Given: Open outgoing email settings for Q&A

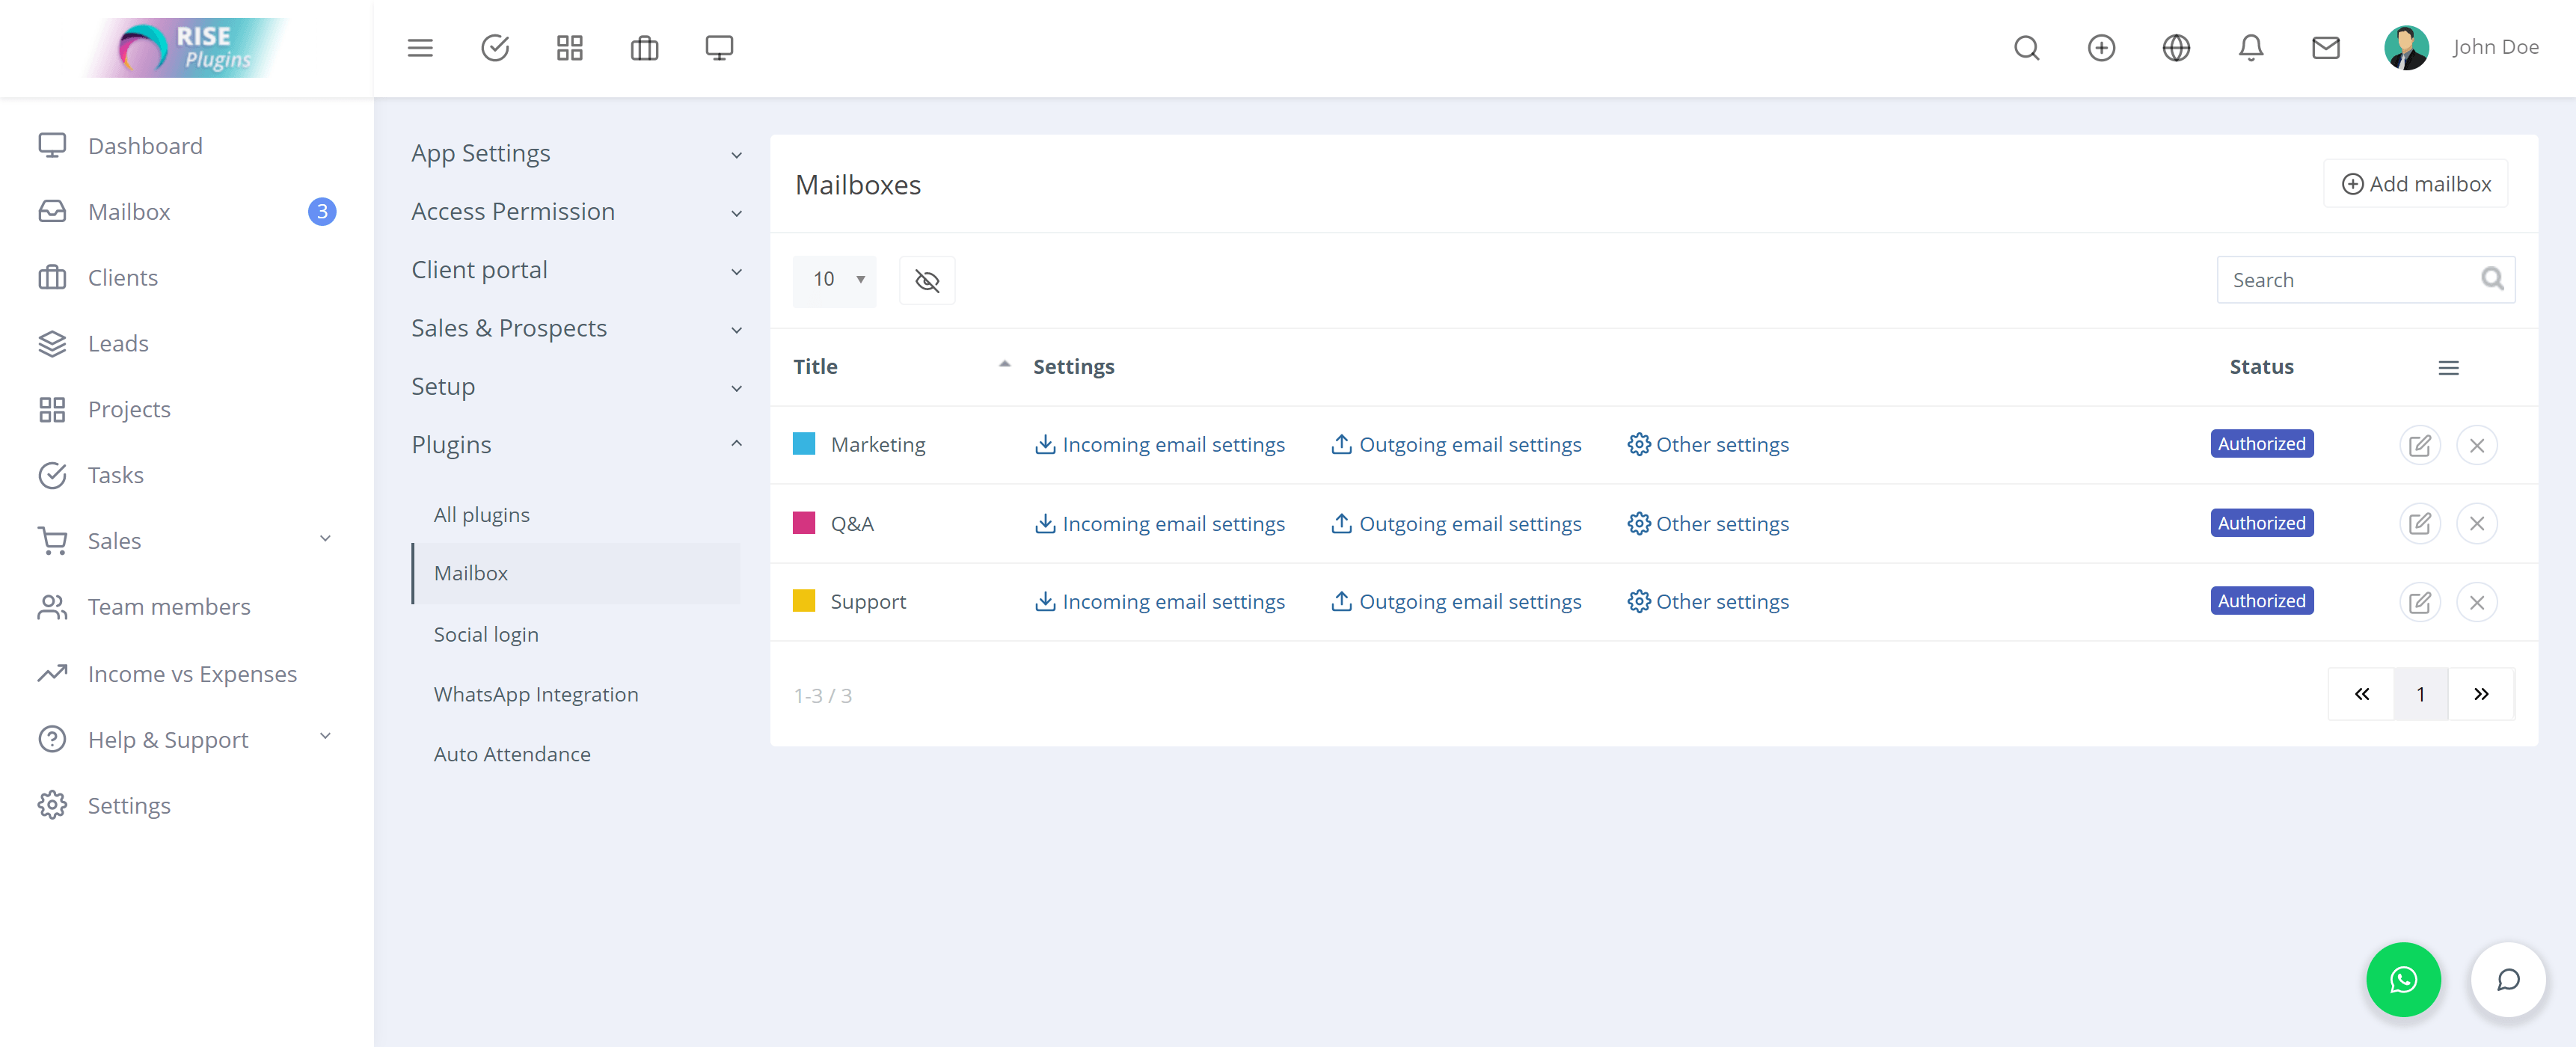Looking at the screenshot, I should (x=1456, y=523).
